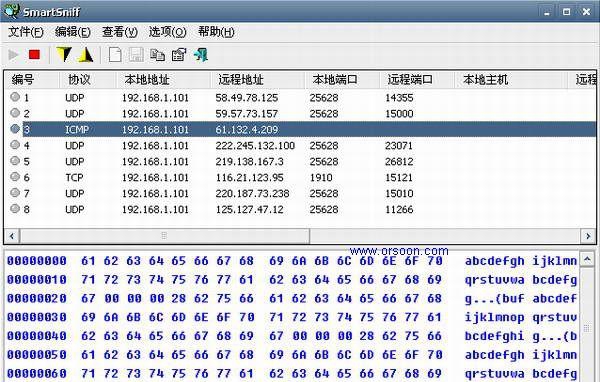The image size is (600, 382).
Task: Click the status circle icon of row 8
Action: (x=15, y=209)
